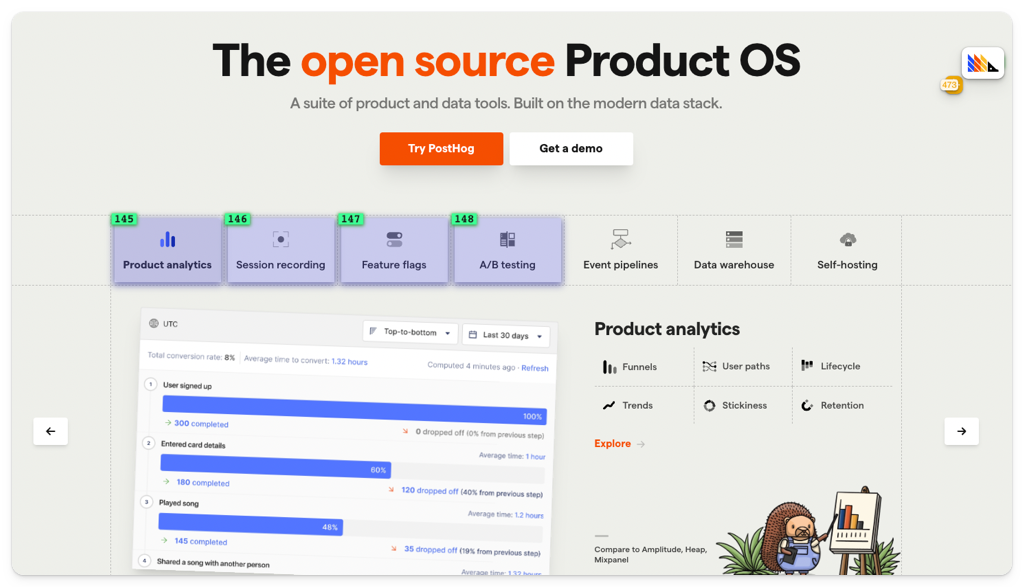
Task: Go to the next slide arrow
Action: pos(961,431)
